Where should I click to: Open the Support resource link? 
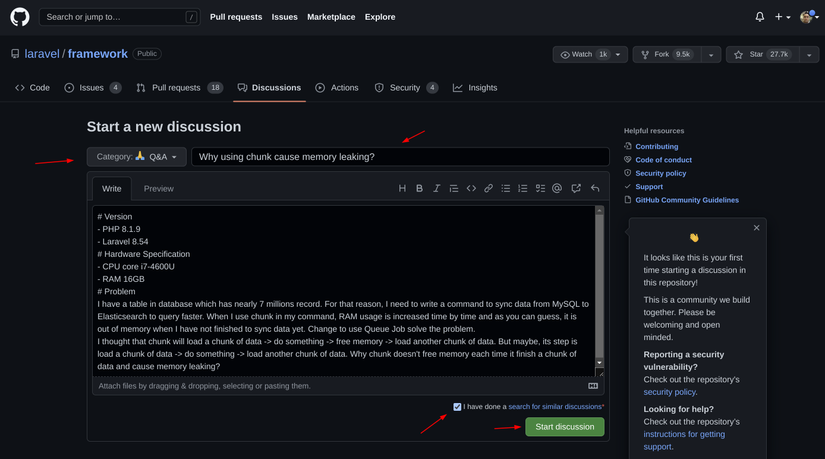(x=649, y=187)
